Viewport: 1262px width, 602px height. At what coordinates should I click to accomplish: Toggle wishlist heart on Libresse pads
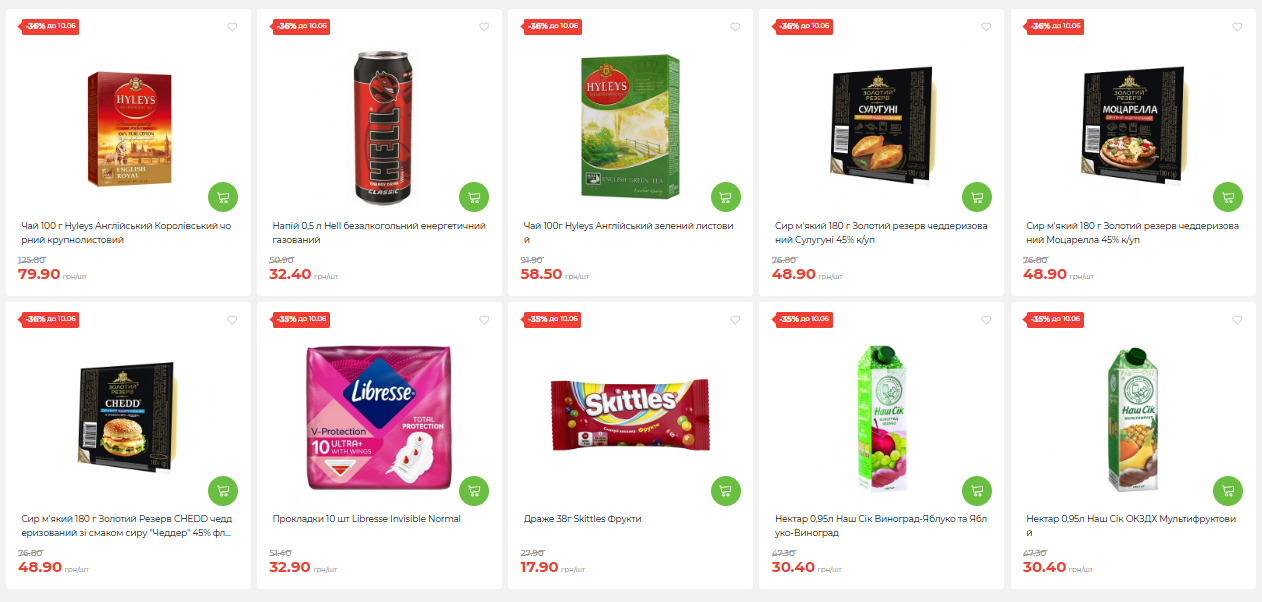[x=484, y=320]
